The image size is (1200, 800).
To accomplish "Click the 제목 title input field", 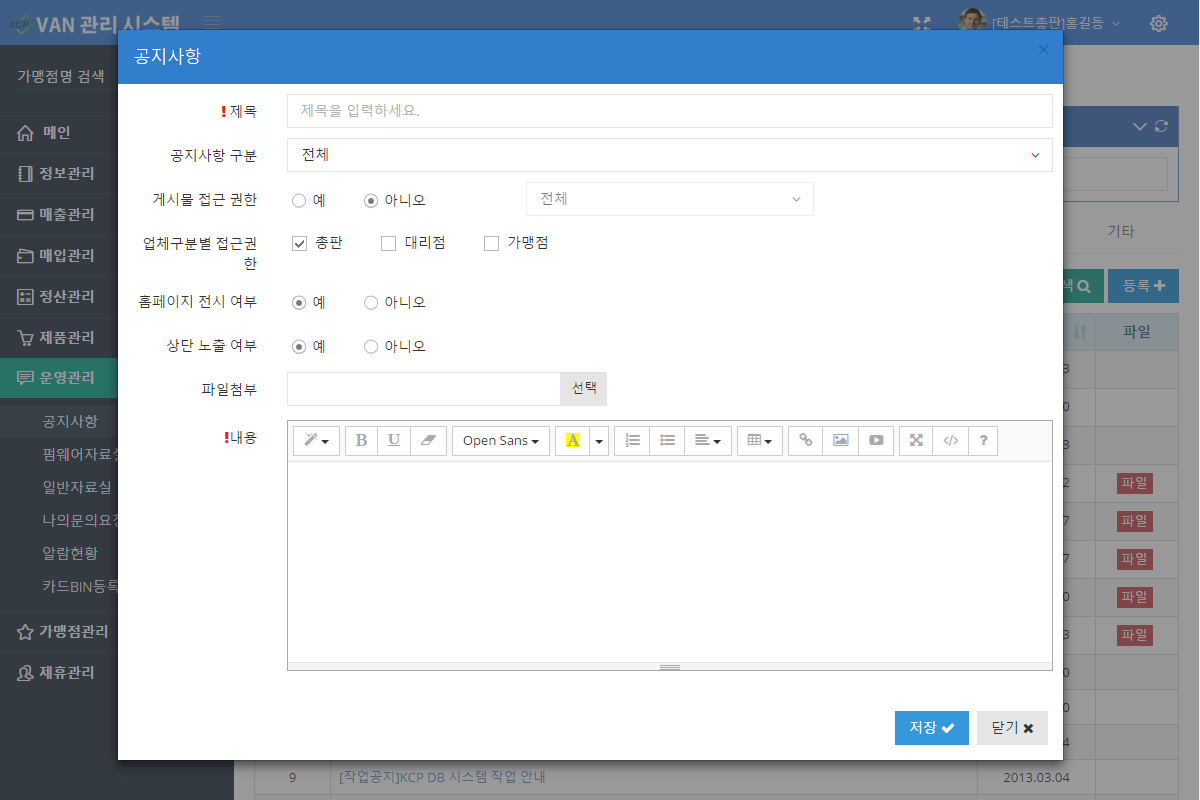I will pyautogui.click(x=670, y=111).
